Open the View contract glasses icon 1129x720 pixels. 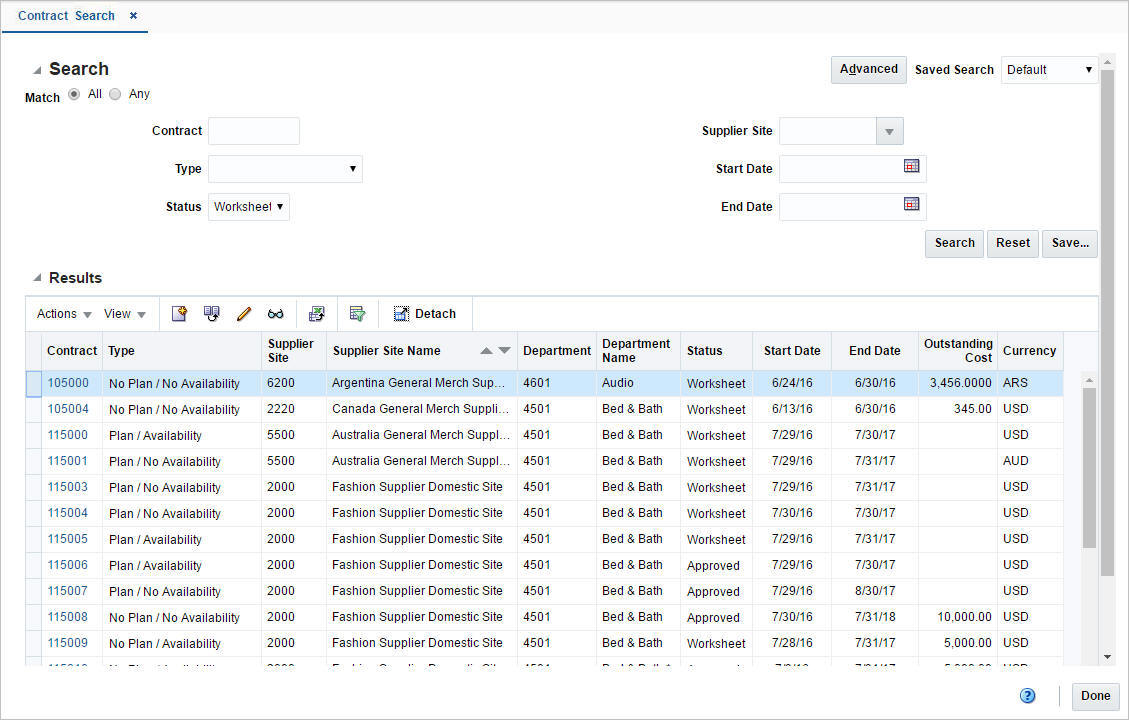(276, 313)
